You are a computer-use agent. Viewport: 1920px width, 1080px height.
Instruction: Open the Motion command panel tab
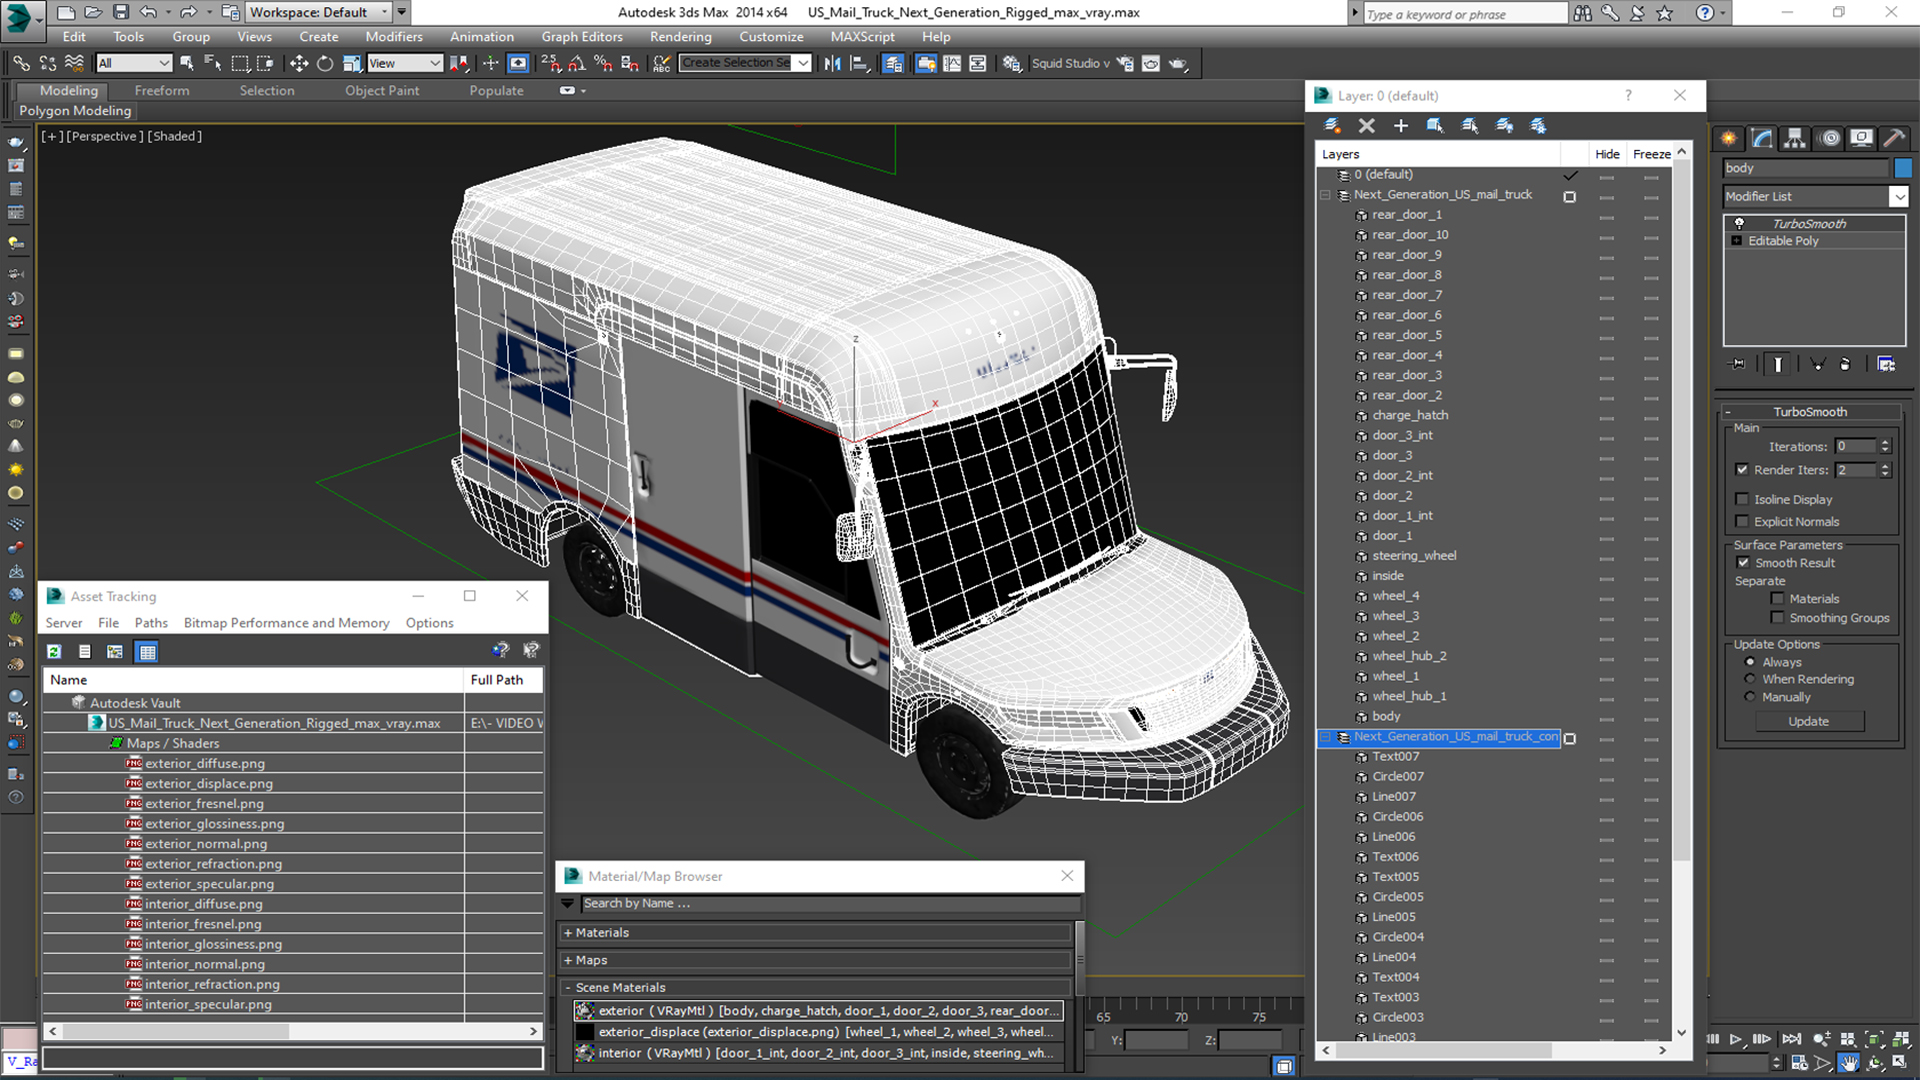[1829, 138]
